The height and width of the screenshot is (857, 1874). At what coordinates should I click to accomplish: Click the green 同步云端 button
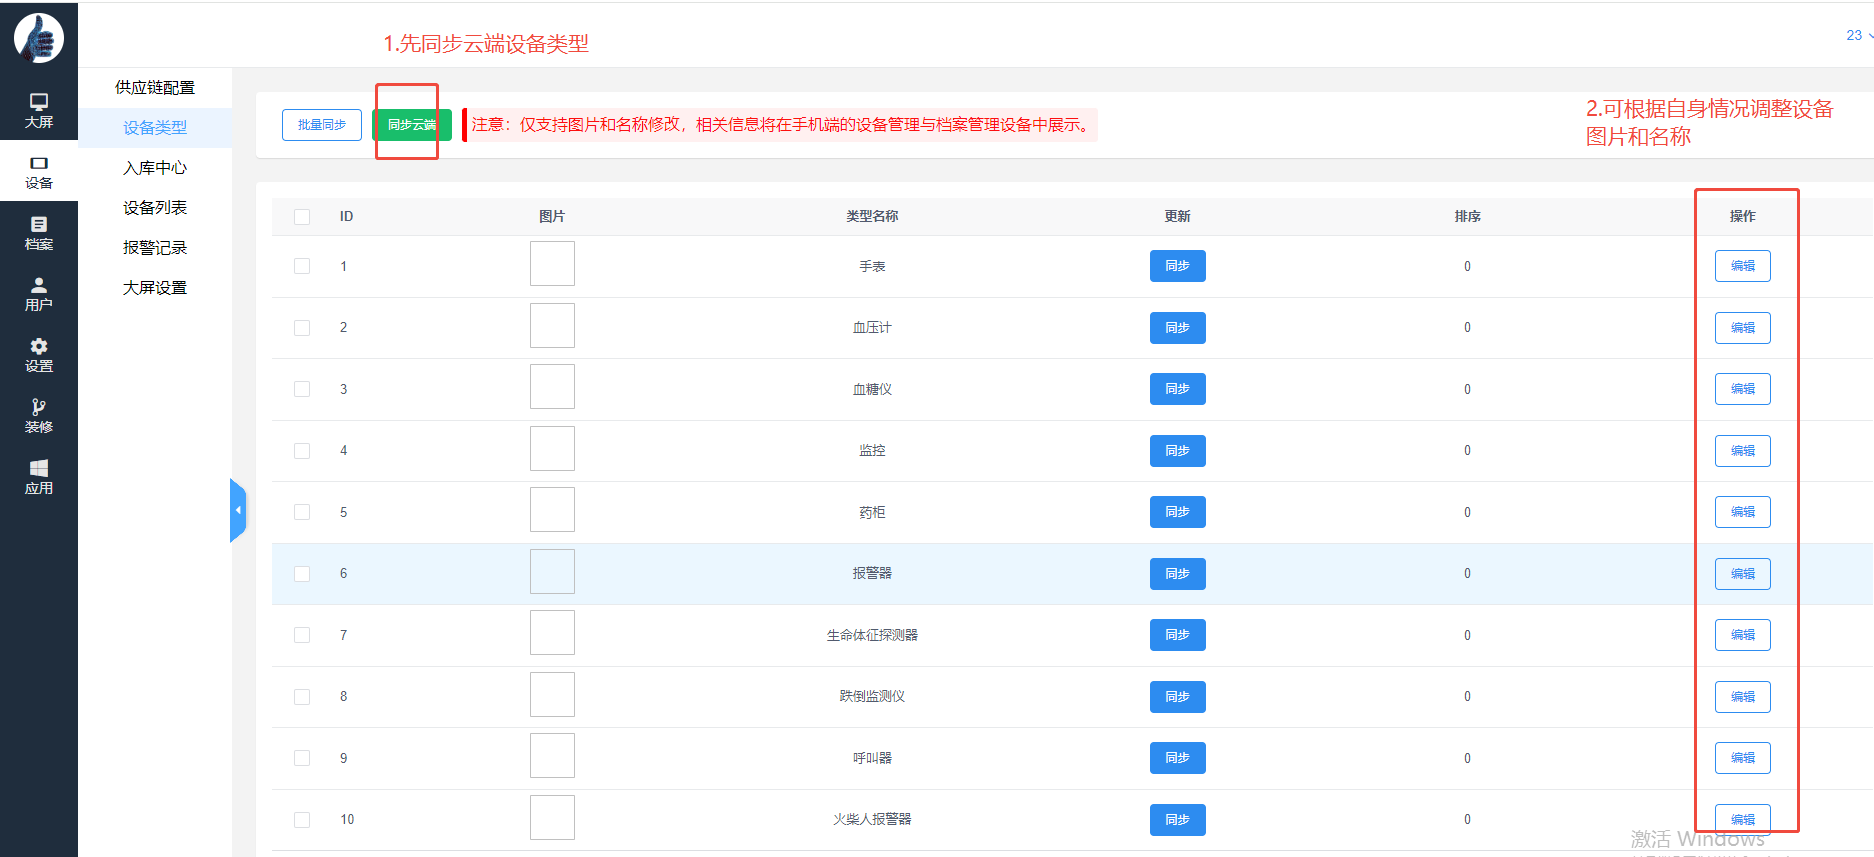[412, 125]
